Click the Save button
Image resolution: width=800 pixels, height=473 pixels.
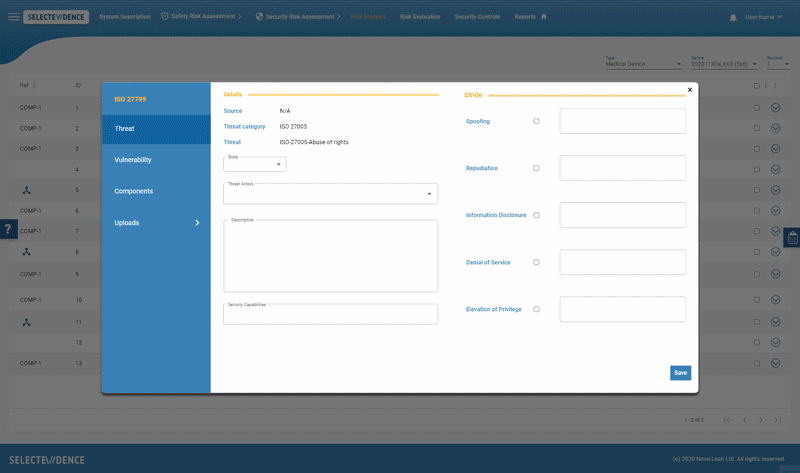(680, 372)
